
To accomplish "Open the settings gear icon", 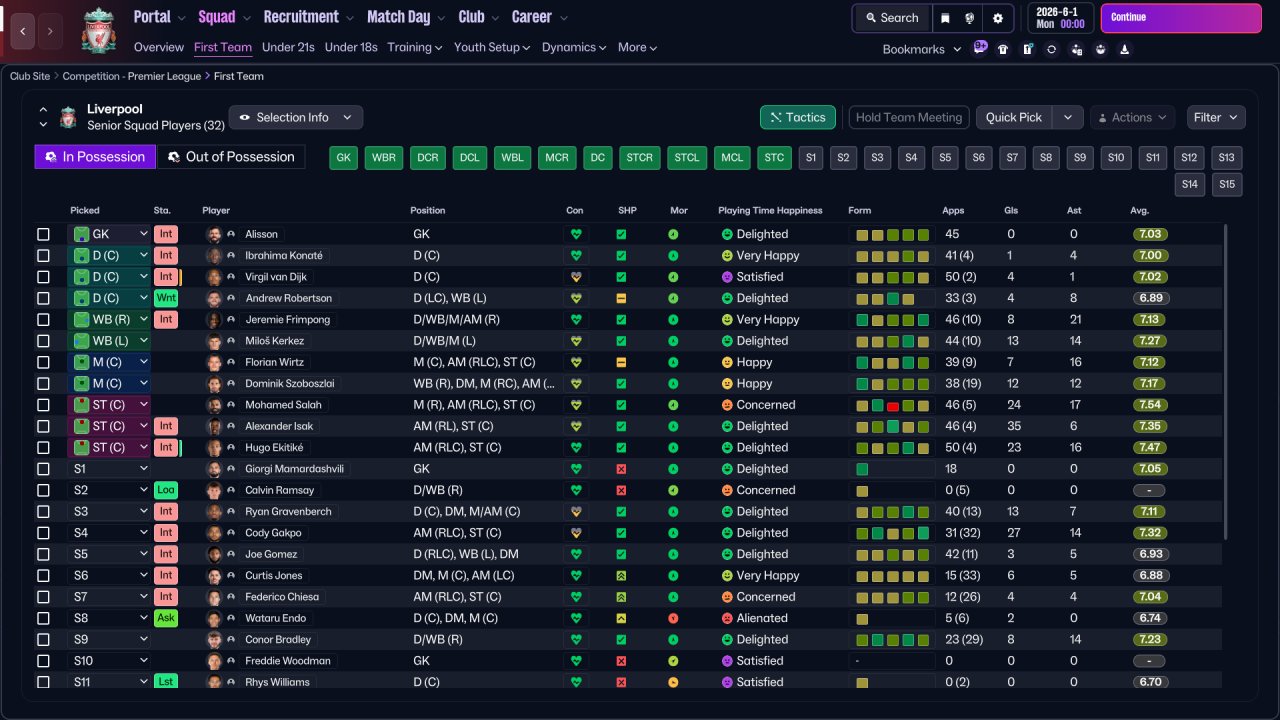I will [997, 18].
